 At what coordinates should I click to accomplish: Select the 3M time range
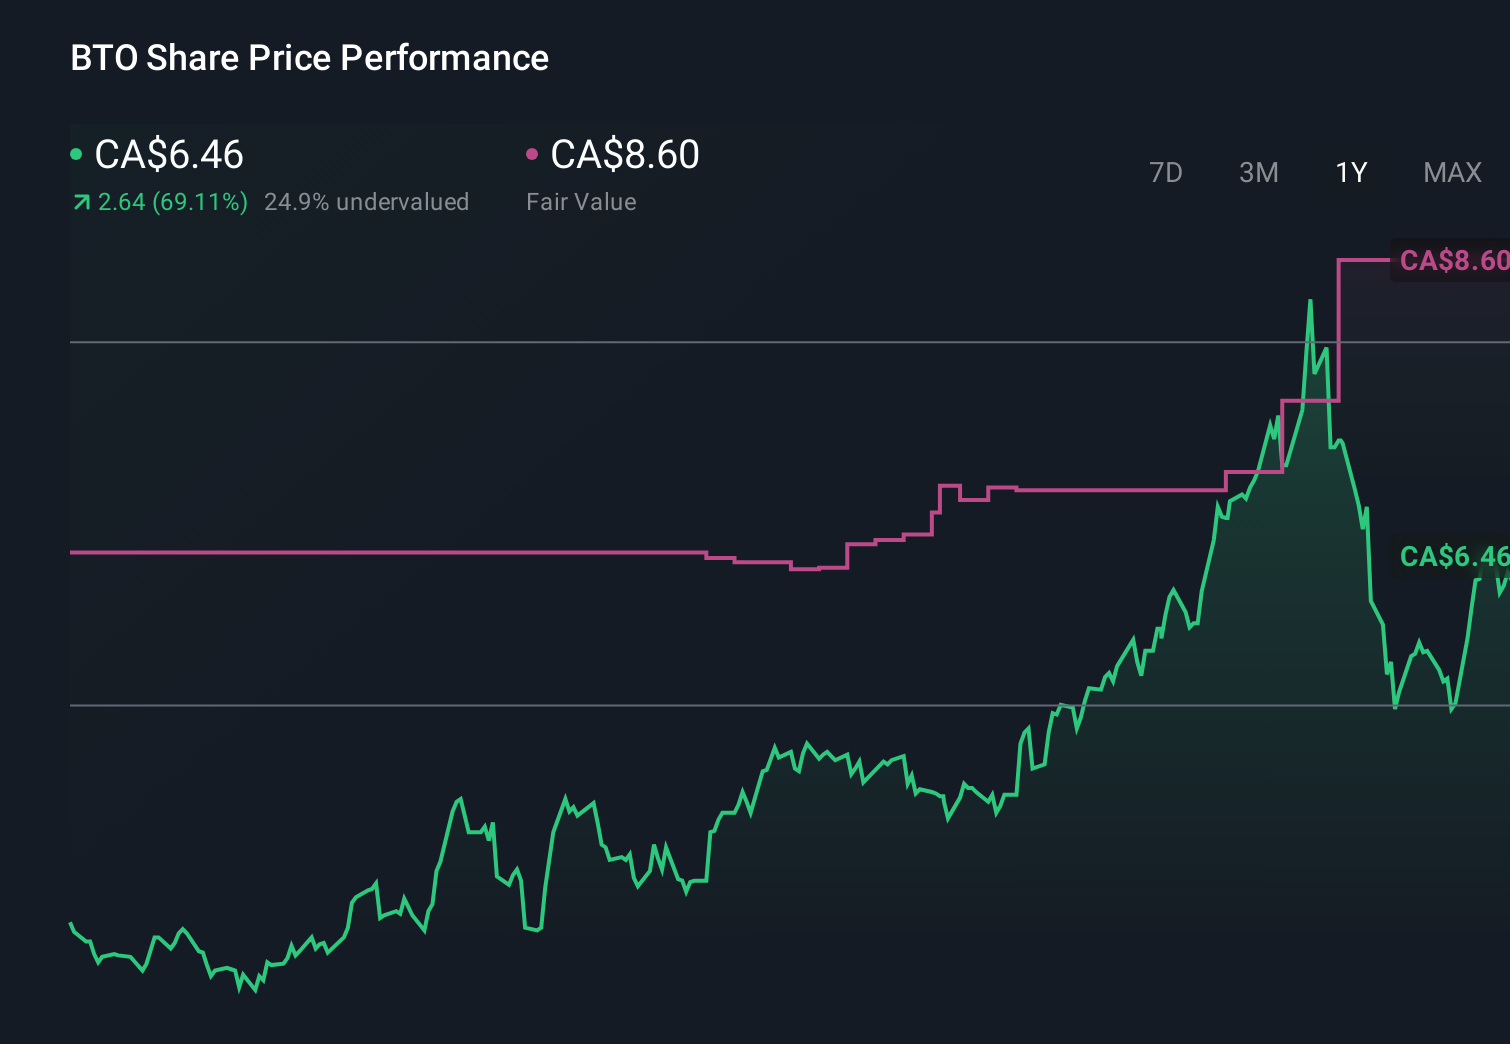point(1257,172)
